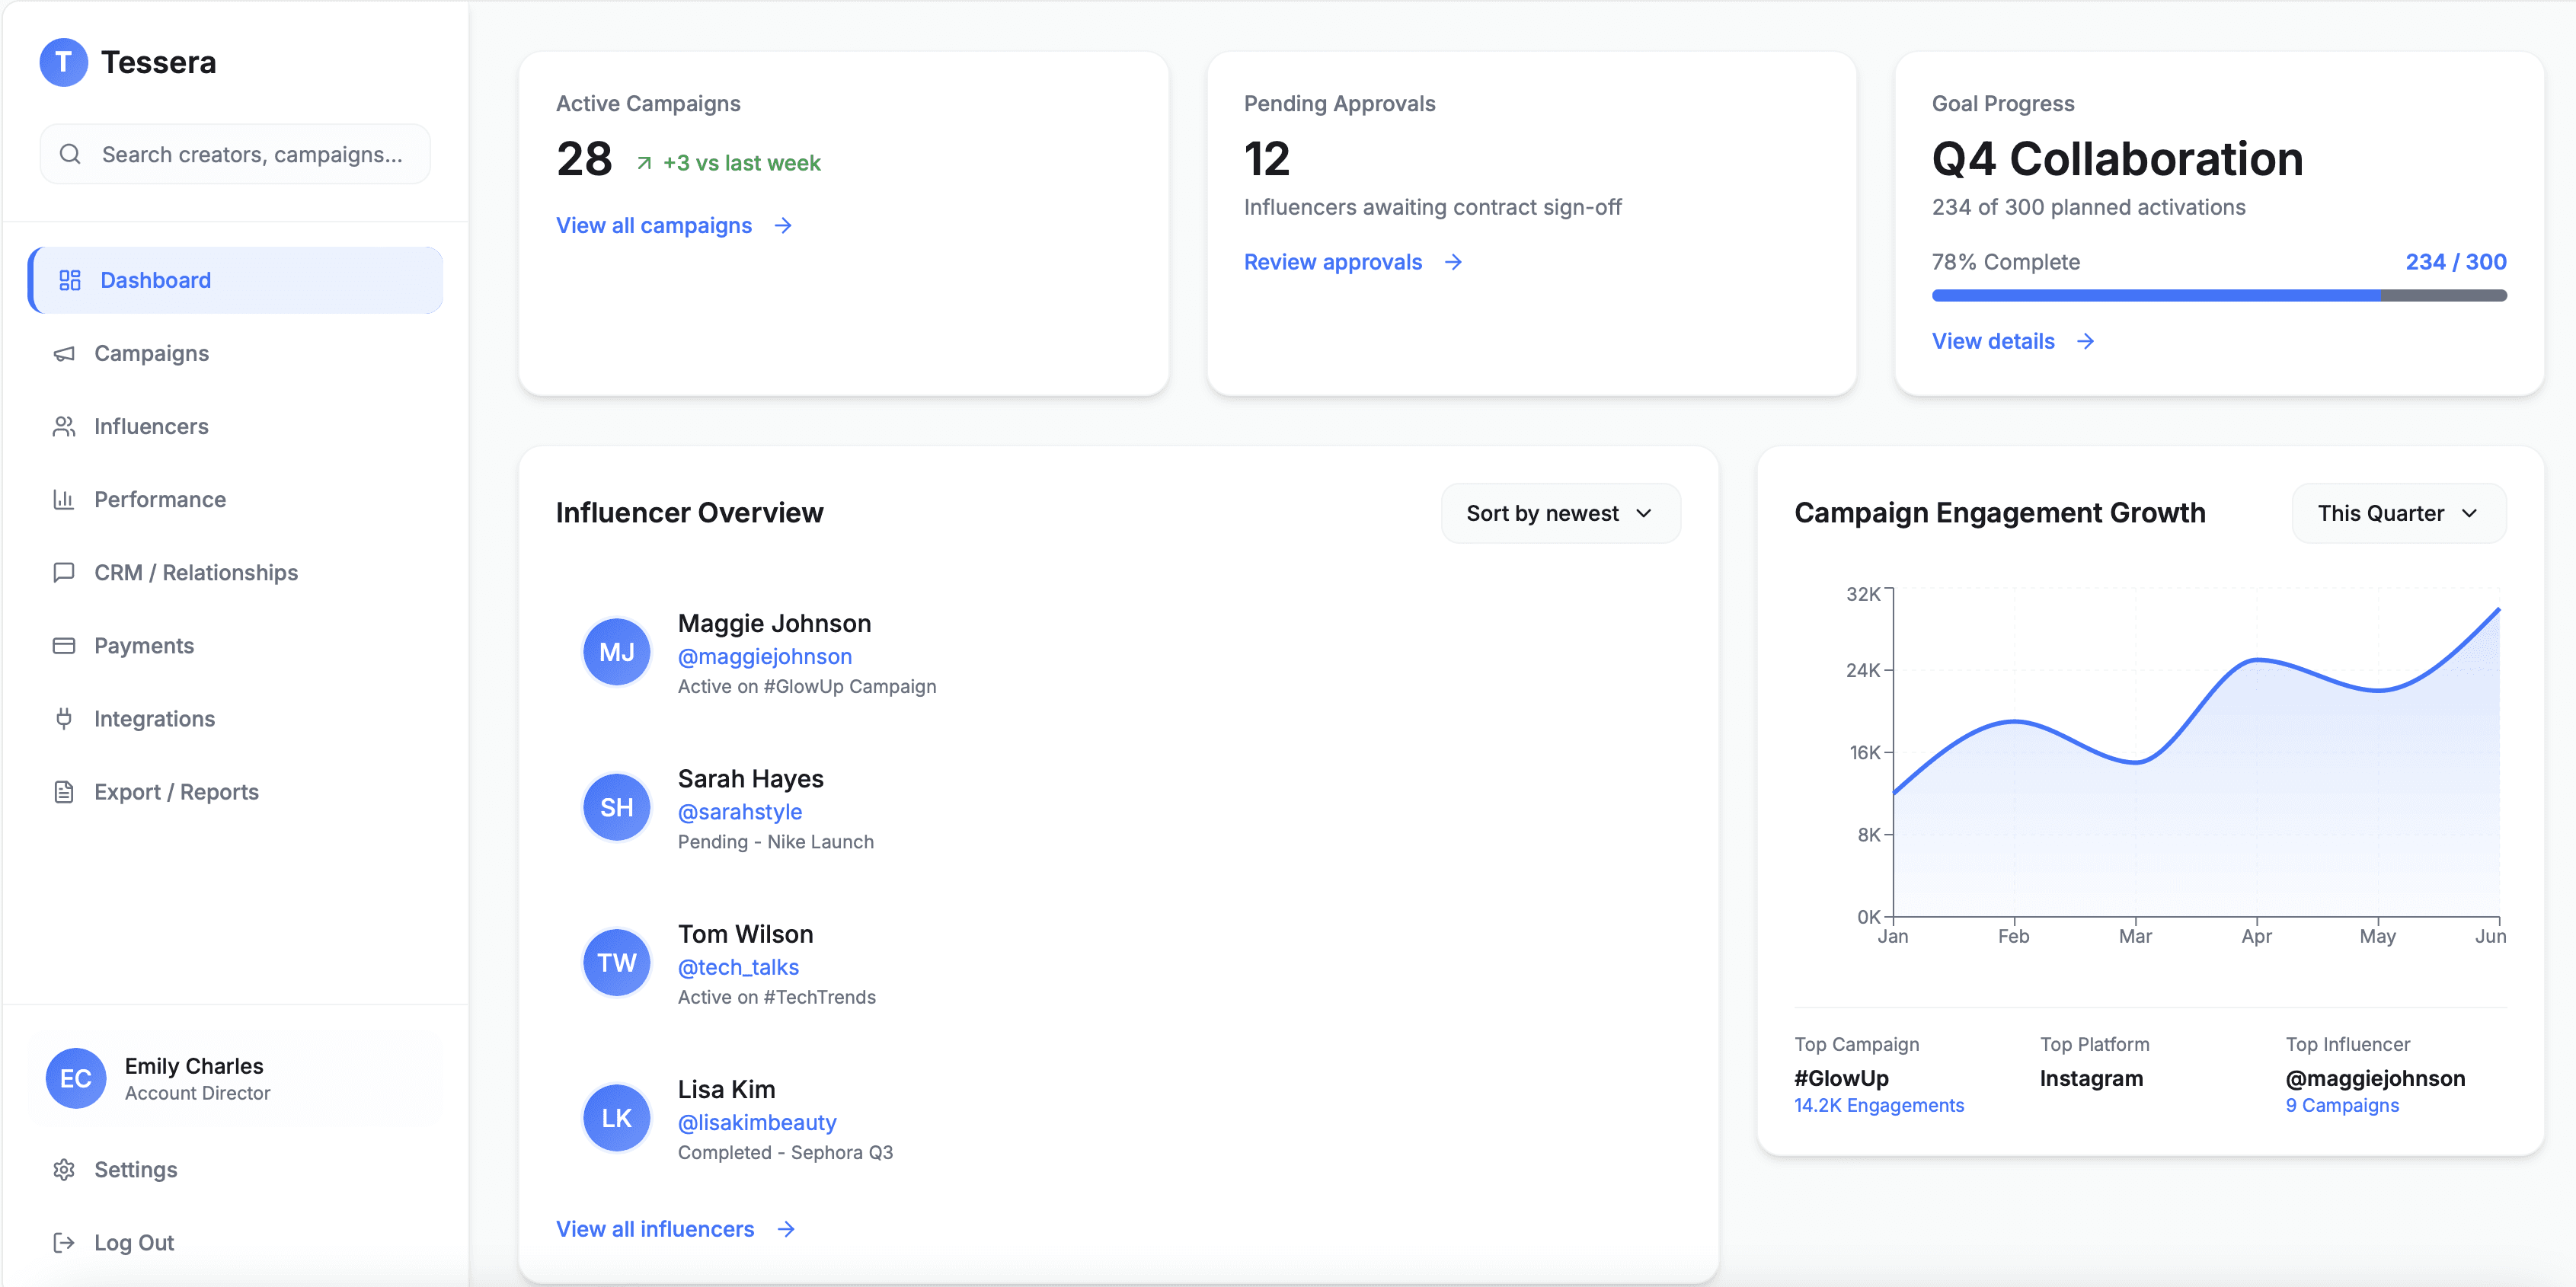Click Tom Wilson's TW avatar
The width and height of the screenshot is (2576, 1287).
click(x=617, y=962)
